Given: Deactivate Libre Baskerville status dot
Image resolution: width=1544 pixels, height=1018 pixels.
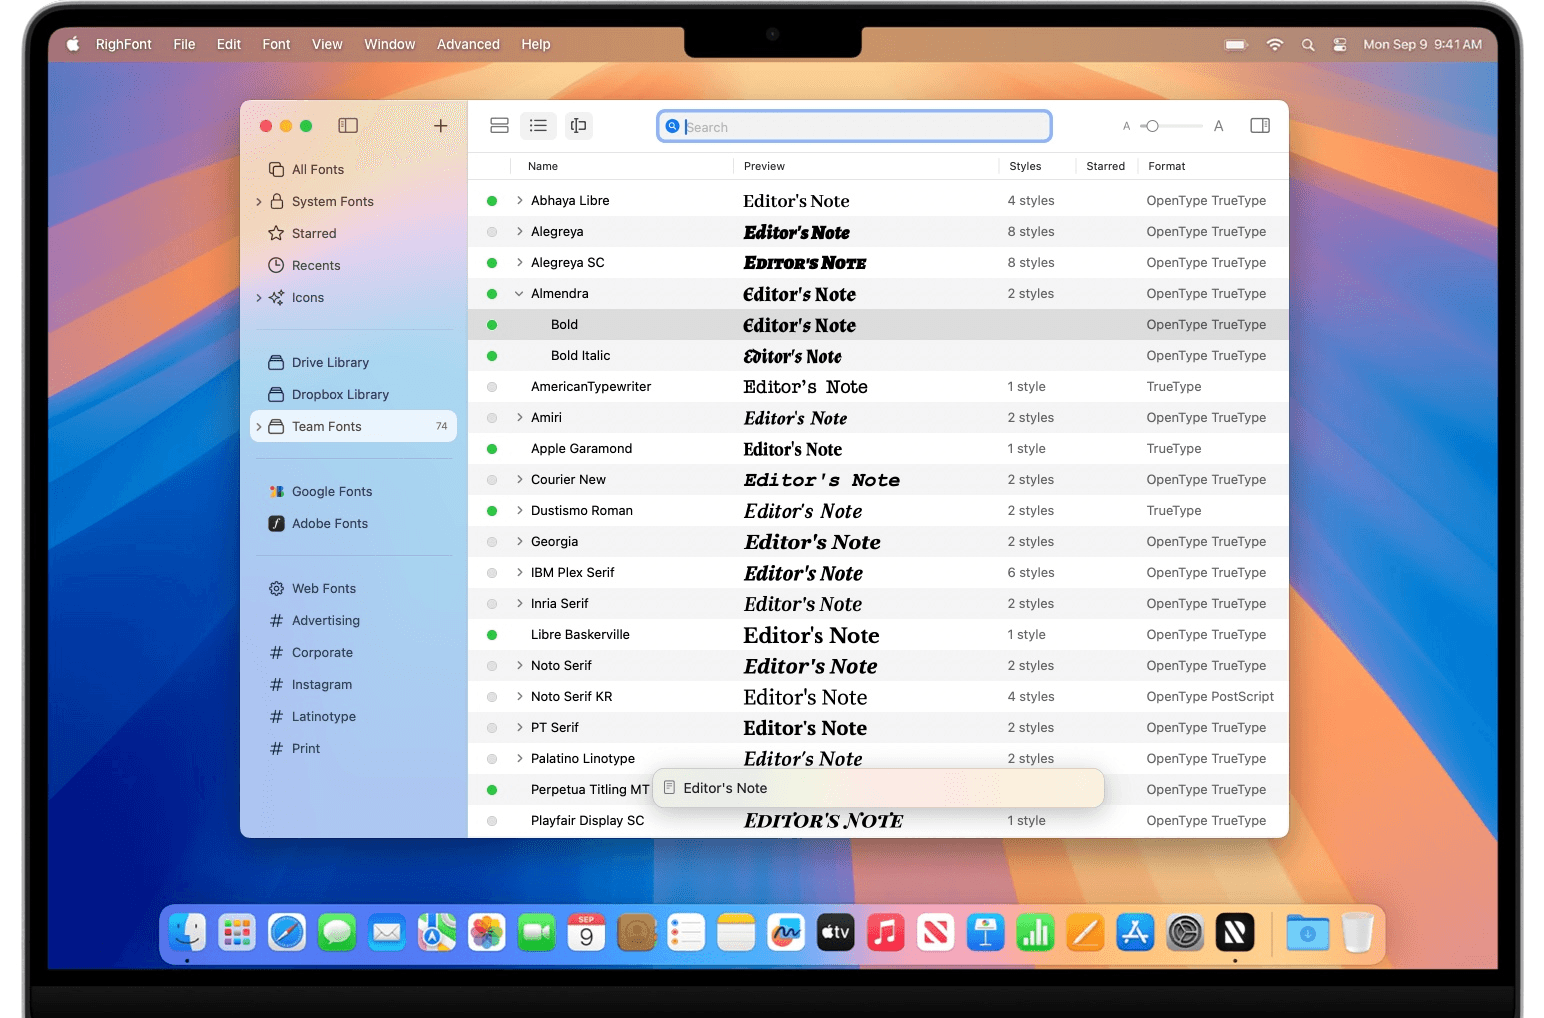Looking at the screenshot, I should [x=492, y=635].
